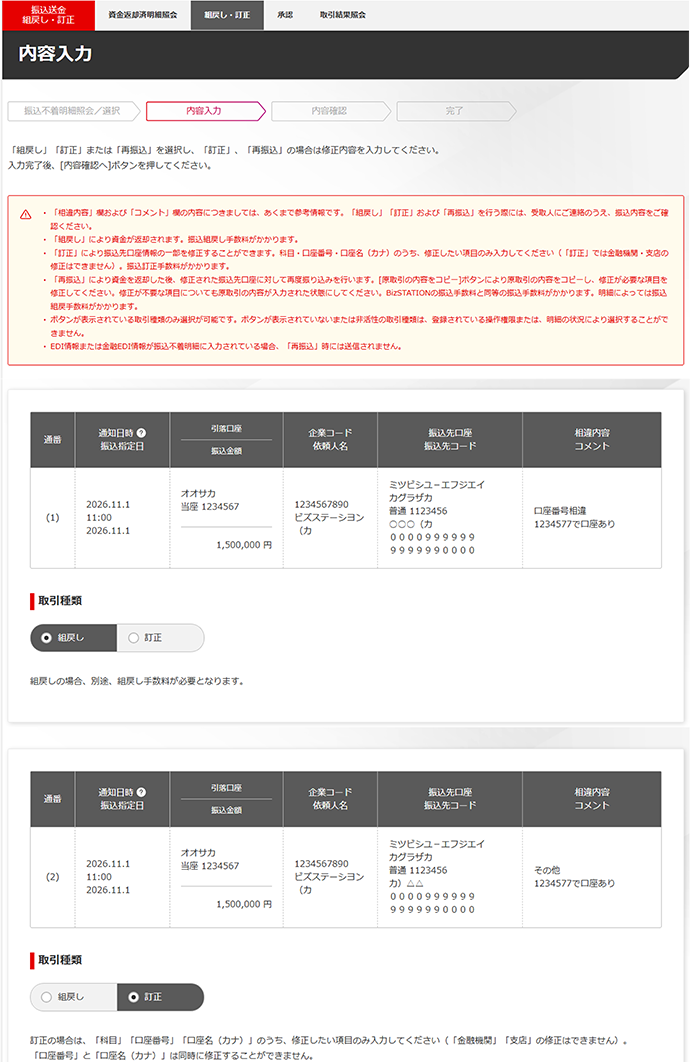Click その他 comment cell in transaction (2)
690x1062 pixels.
[x=574, y=876]
